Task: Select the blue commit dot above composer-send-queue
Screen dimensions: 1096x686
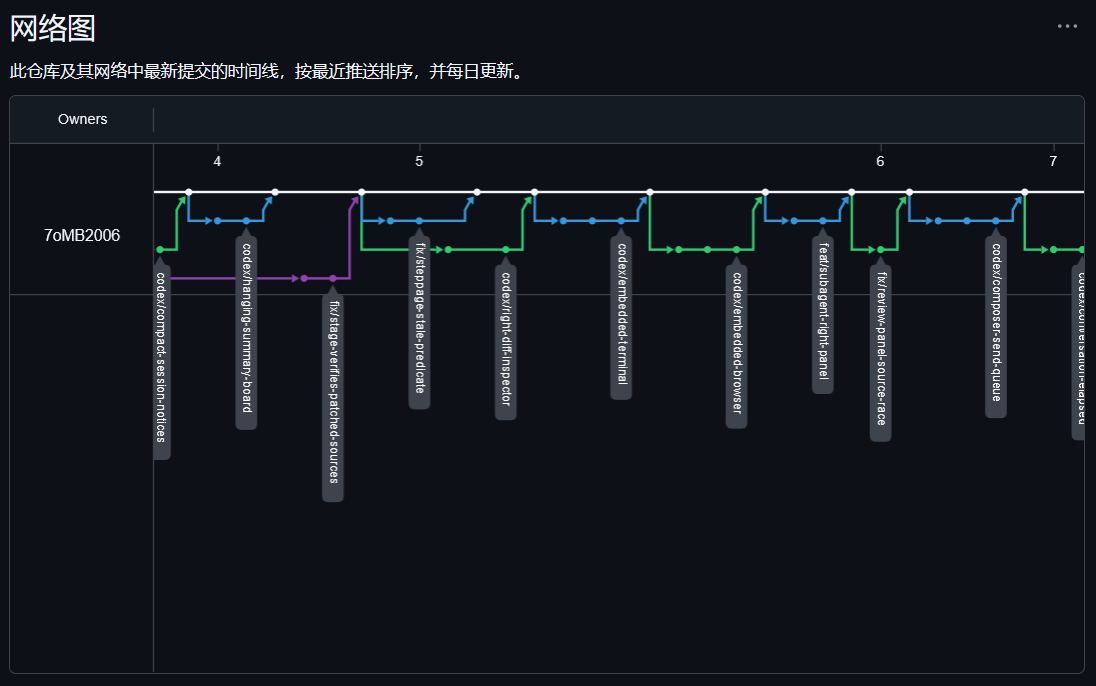Action: tap(996, 221)
